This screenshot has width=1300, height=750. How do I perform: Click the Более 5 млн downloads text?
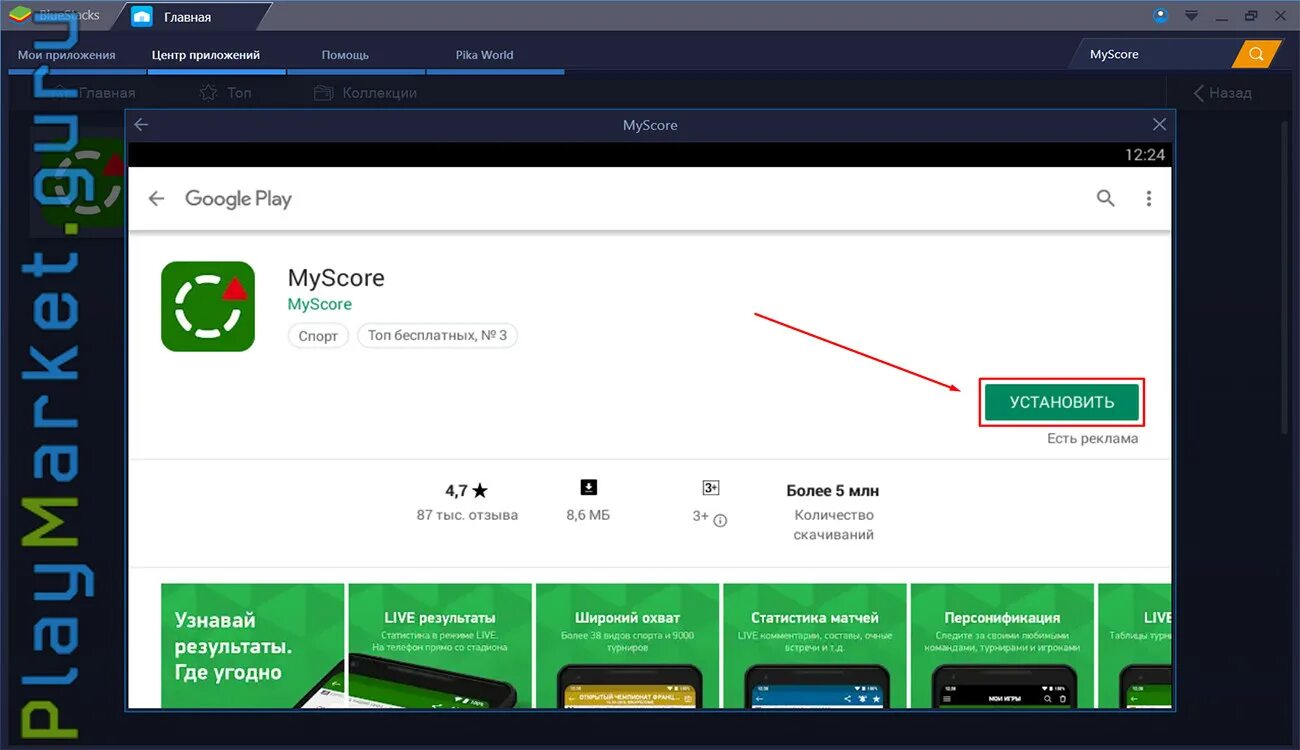[833, 491]
